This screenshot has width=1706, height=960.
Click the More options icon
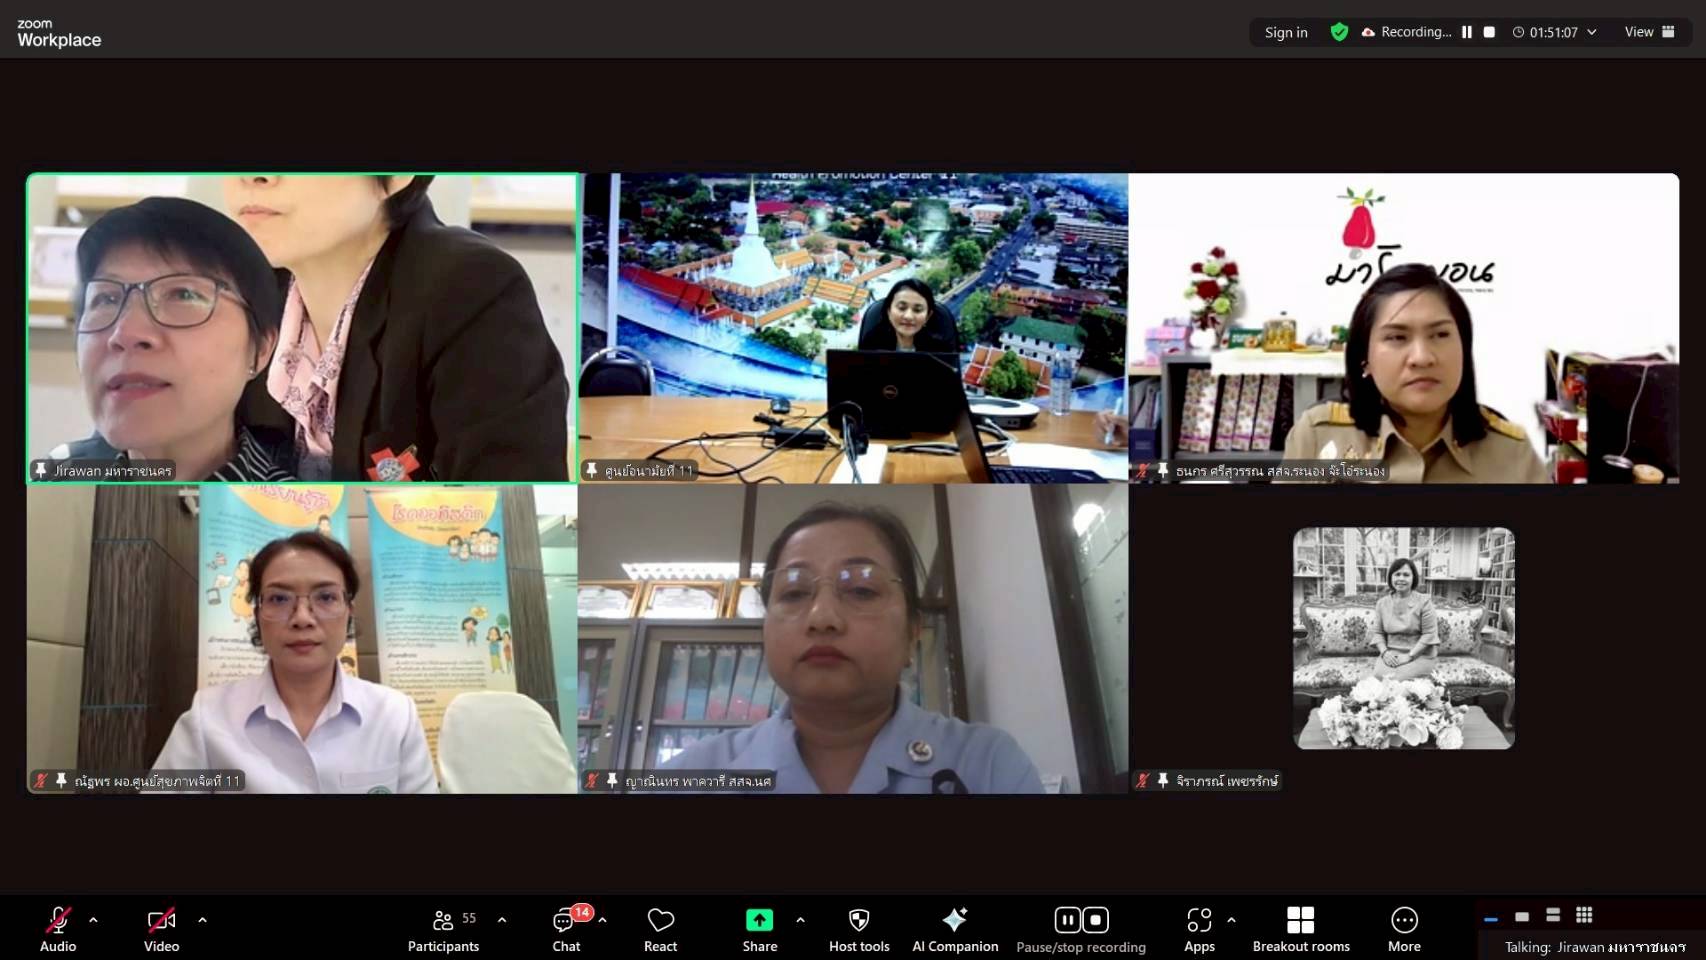(x=1403, y=929)
